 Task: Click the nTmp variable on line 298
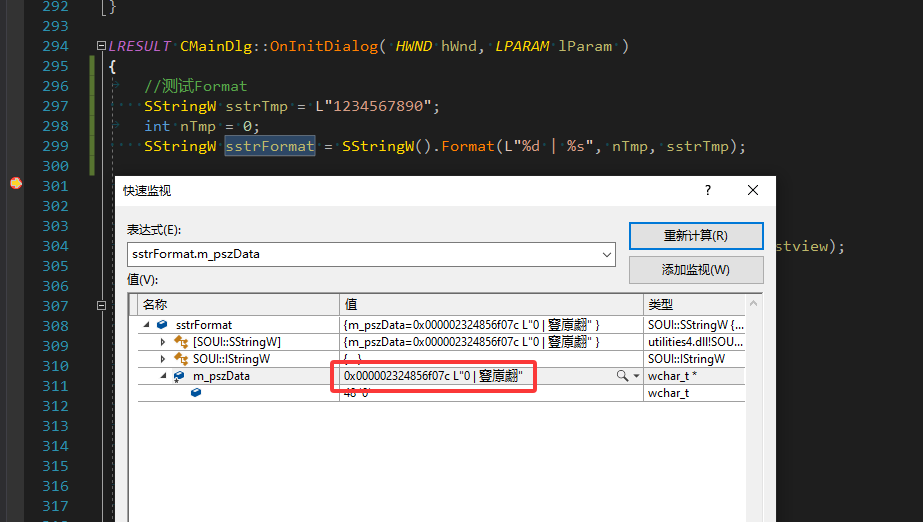tap(198, 126)
